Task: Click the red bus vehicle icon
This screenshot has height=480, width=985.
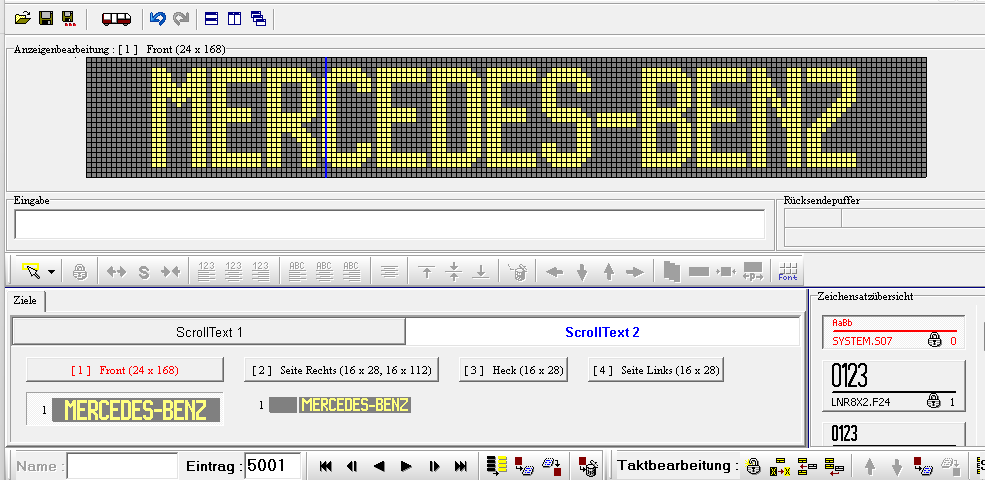Action: [x=116, y=19]
